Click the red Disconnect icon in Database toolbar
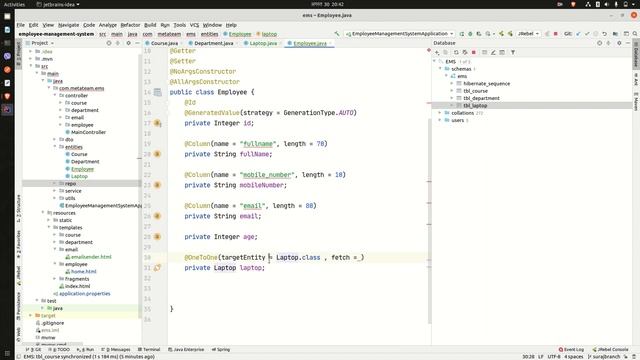Screen dimensions: 640x360 (x=474, y=52)
